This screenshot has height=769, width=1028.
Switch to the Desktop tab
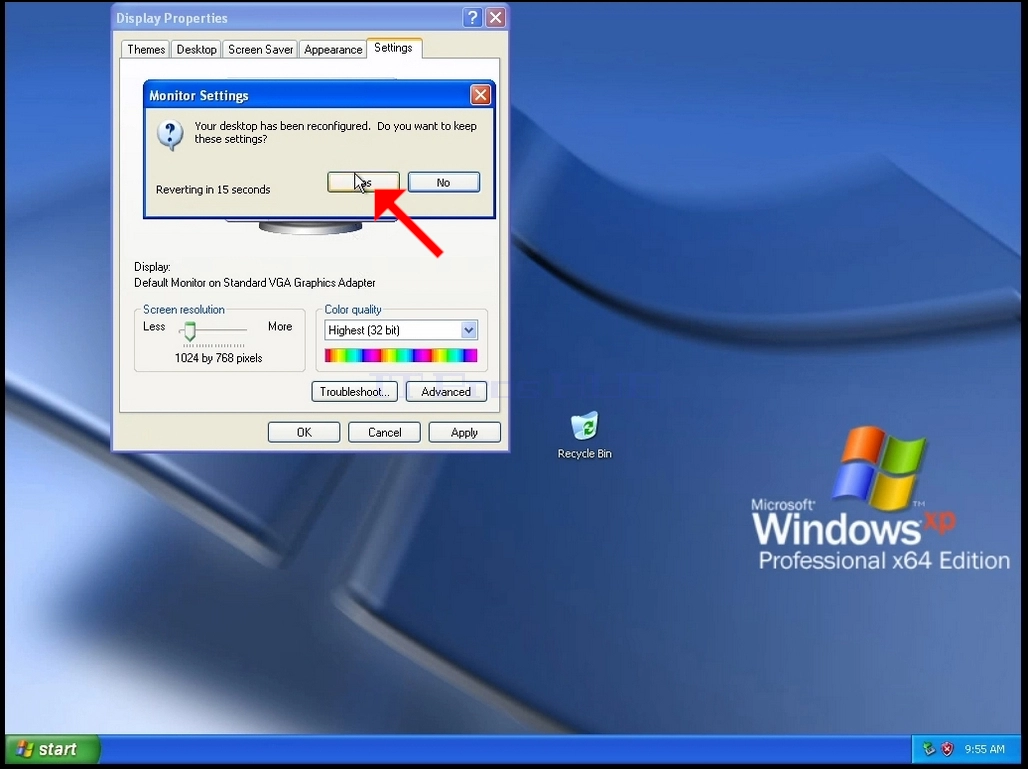pyautogui.click(x=196, y=49)
